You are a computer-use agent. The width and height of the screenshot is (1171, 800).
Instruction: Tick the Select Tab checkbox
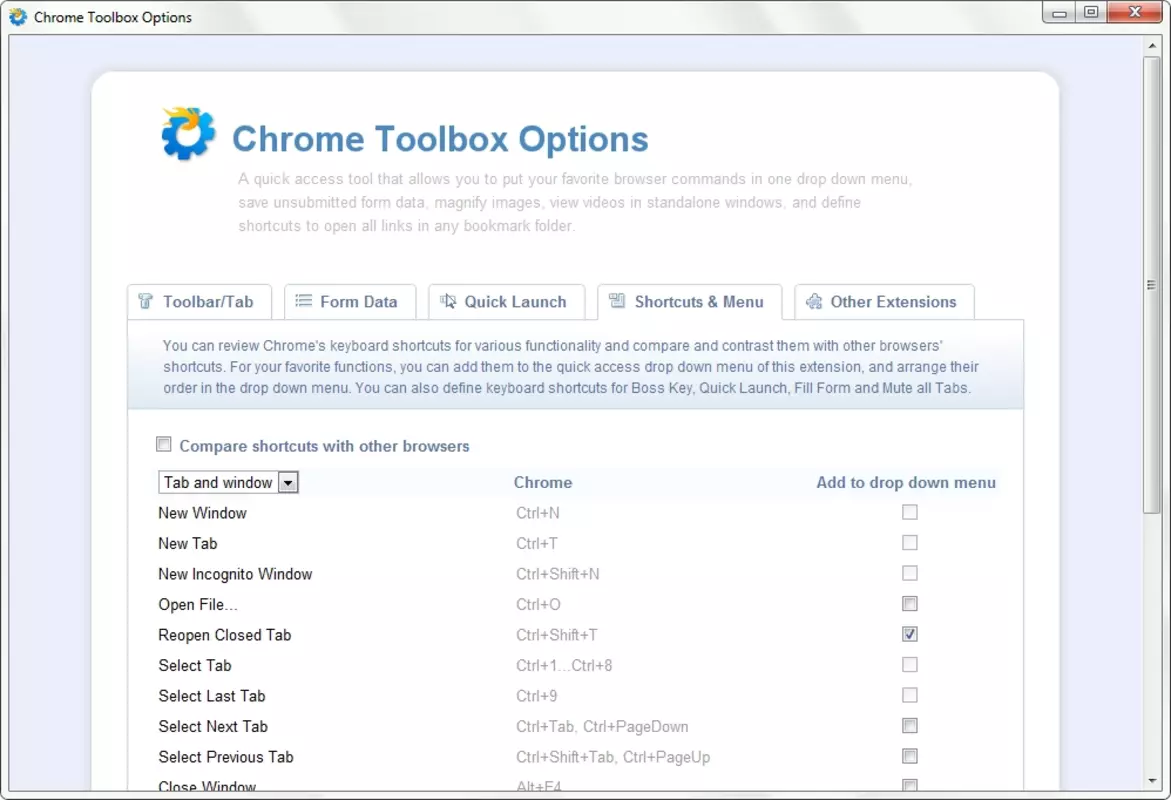[x=910, y=665]
